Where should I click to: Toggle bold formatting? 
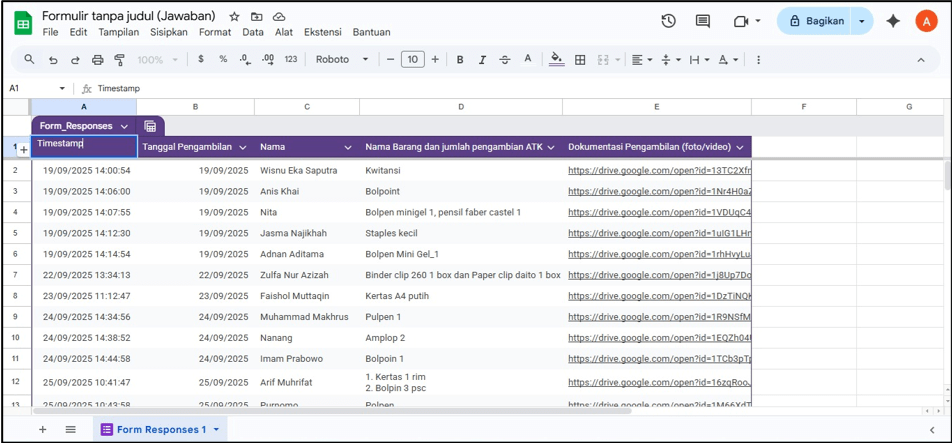(460, 60)
